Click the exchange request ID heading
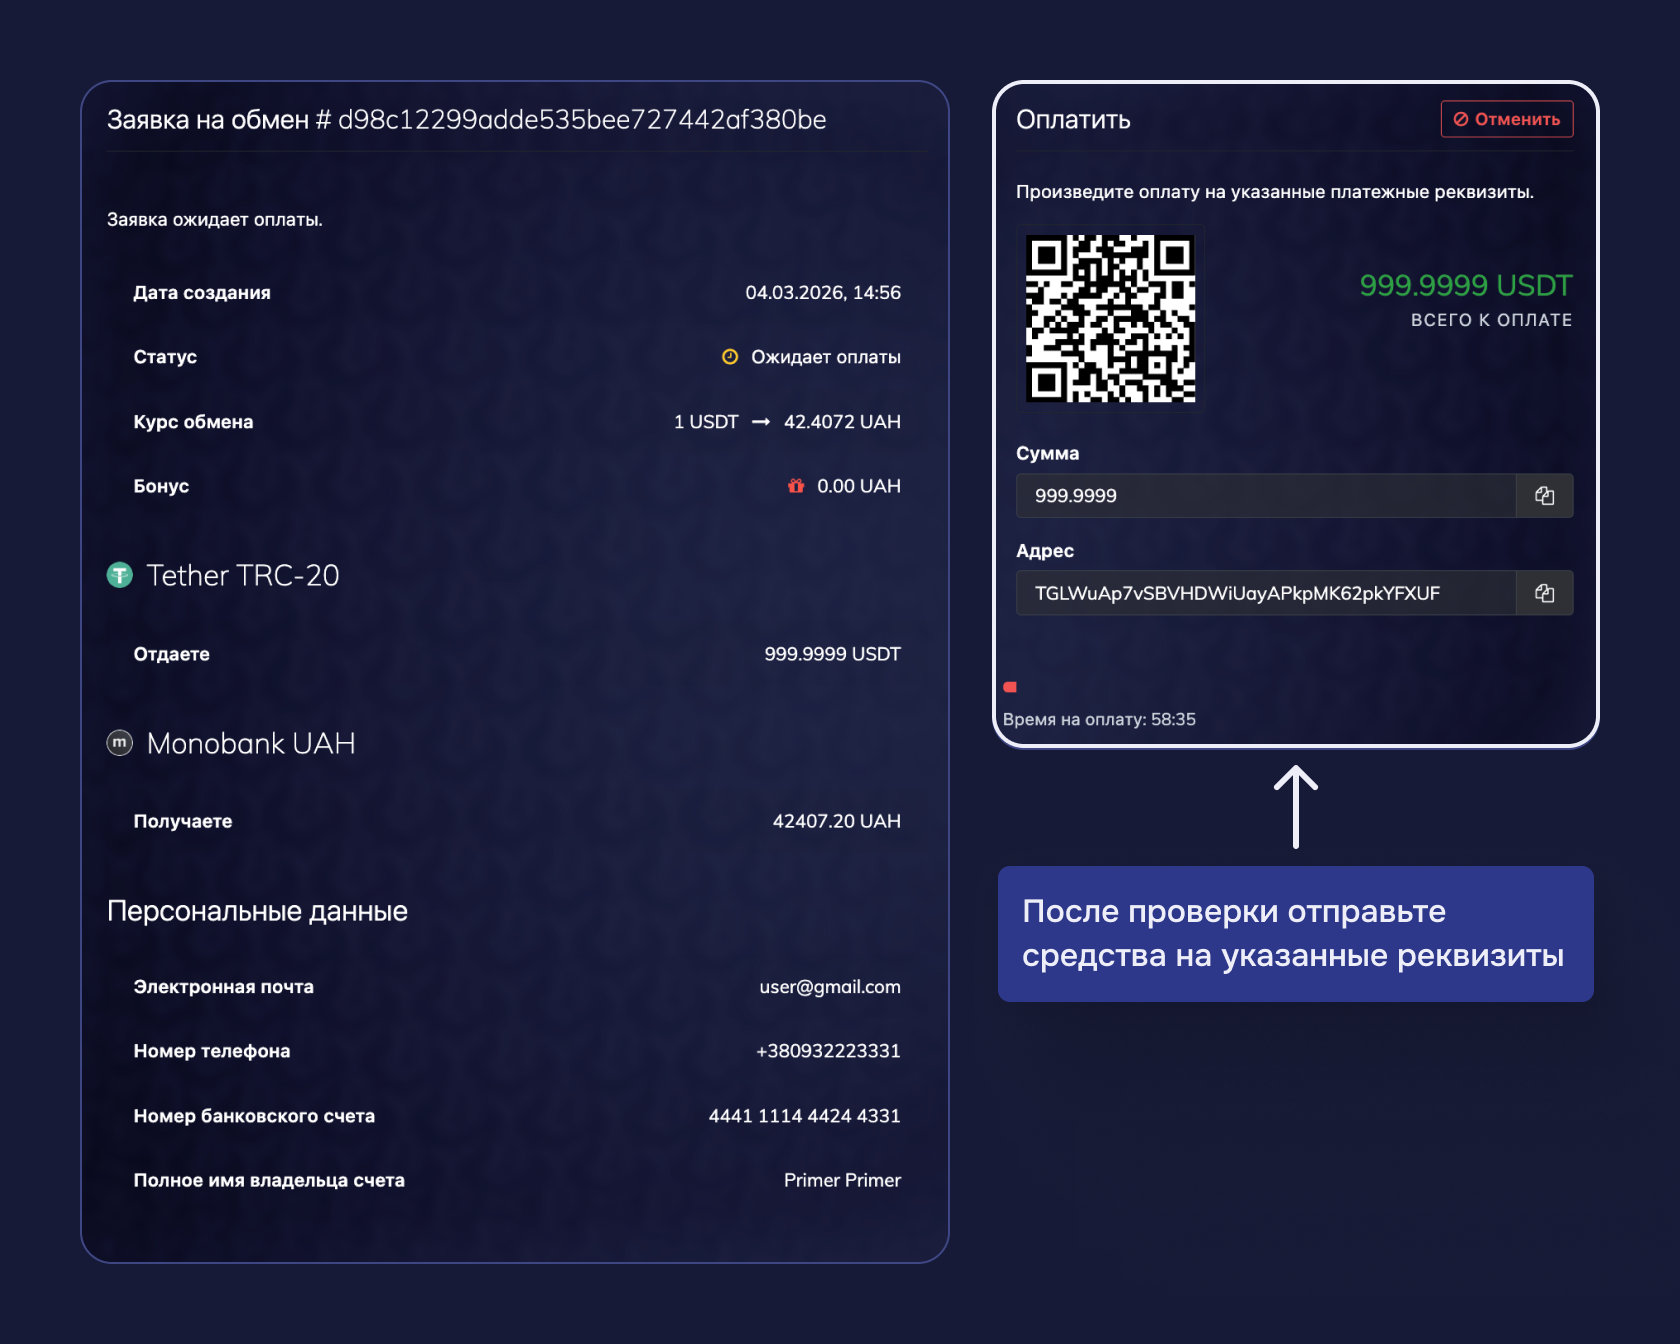Screen dimensions: 1680x1344 tap(466, 120)
